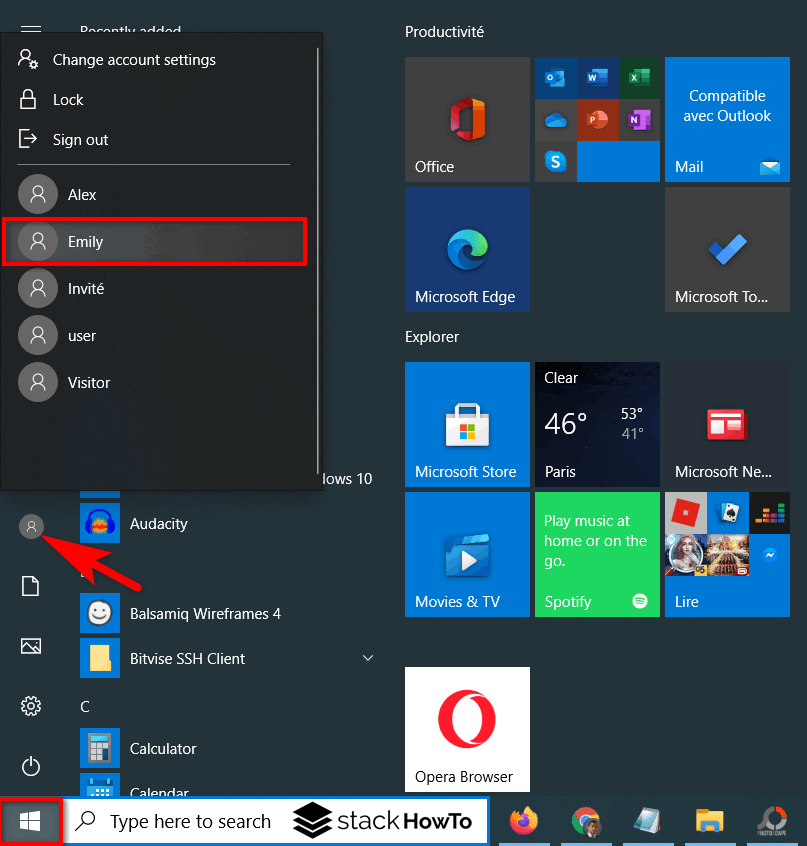Expand the Bitvise SSH Client entry
The width and height of the screenshot is (807, 846).
click(x=368, y=658)
